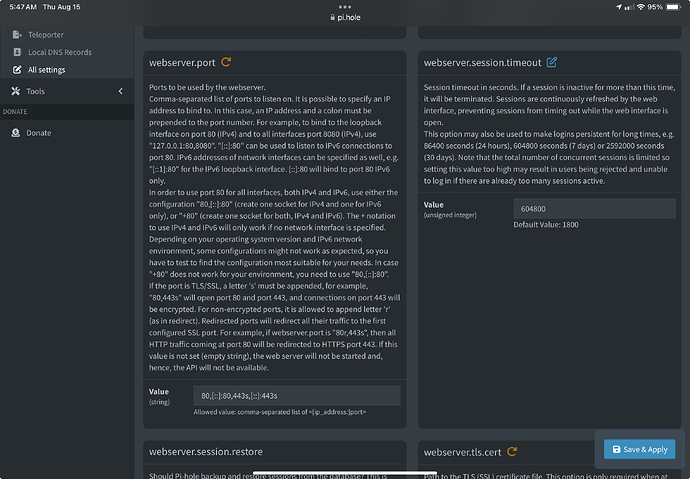Go to Local DNS Records
The image size is (690, 479).
(59, 52)
